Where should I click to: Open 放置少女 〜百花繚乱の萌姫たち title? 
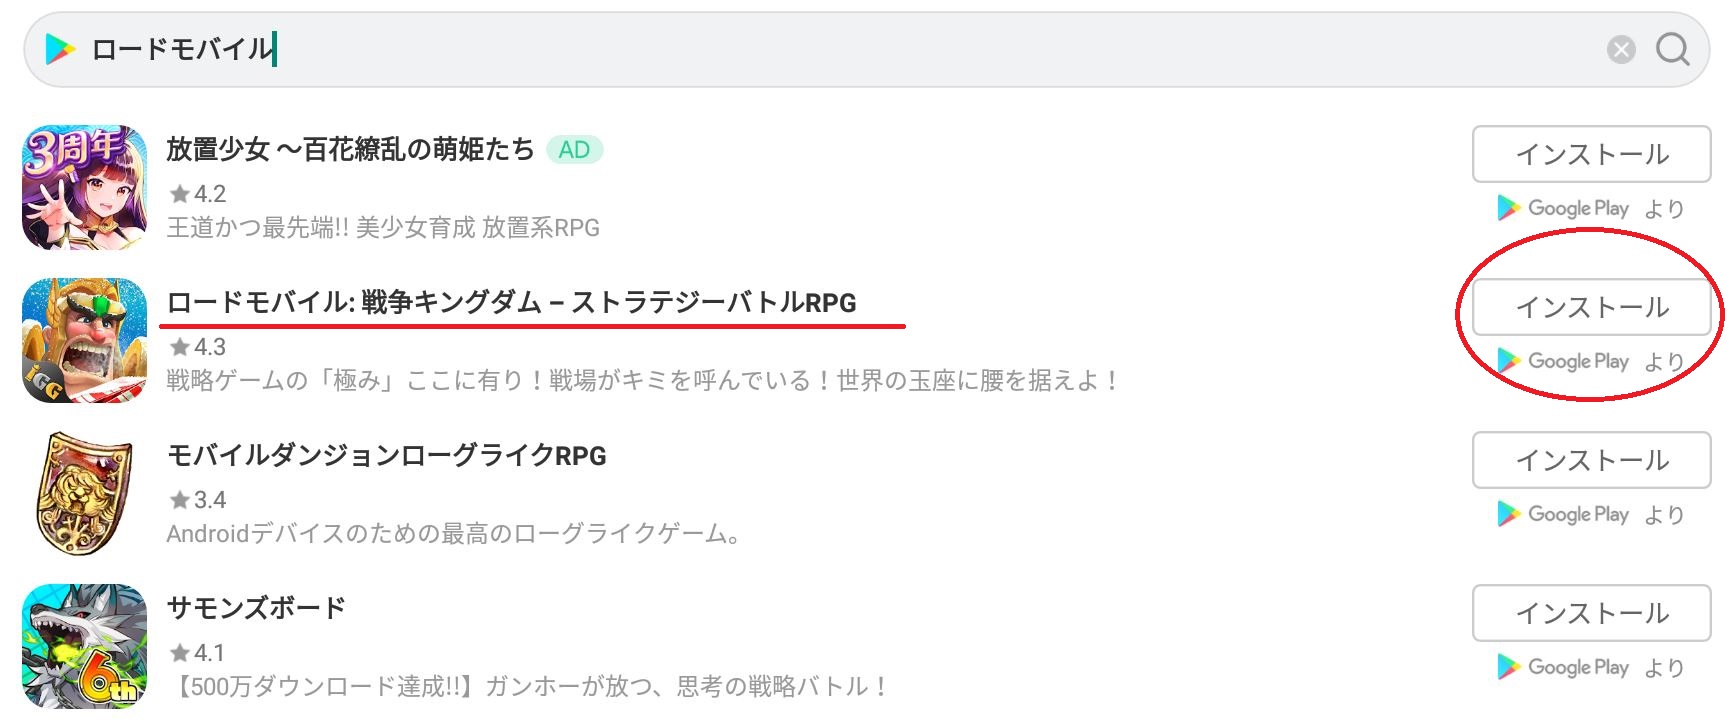[350, 149]
